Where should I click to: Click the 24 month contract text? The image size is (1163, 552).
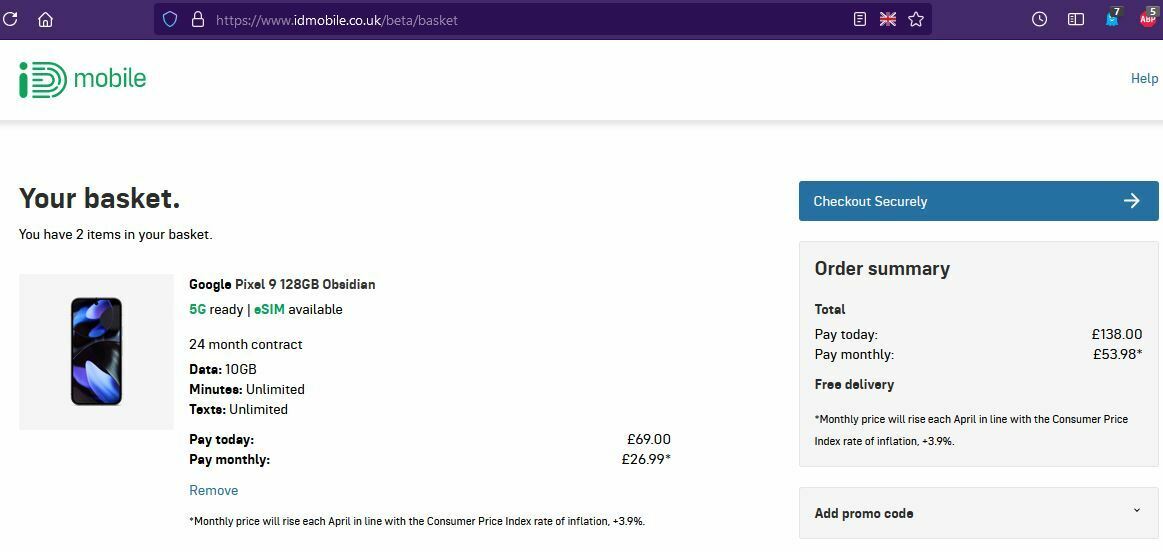tap(246, 344)
